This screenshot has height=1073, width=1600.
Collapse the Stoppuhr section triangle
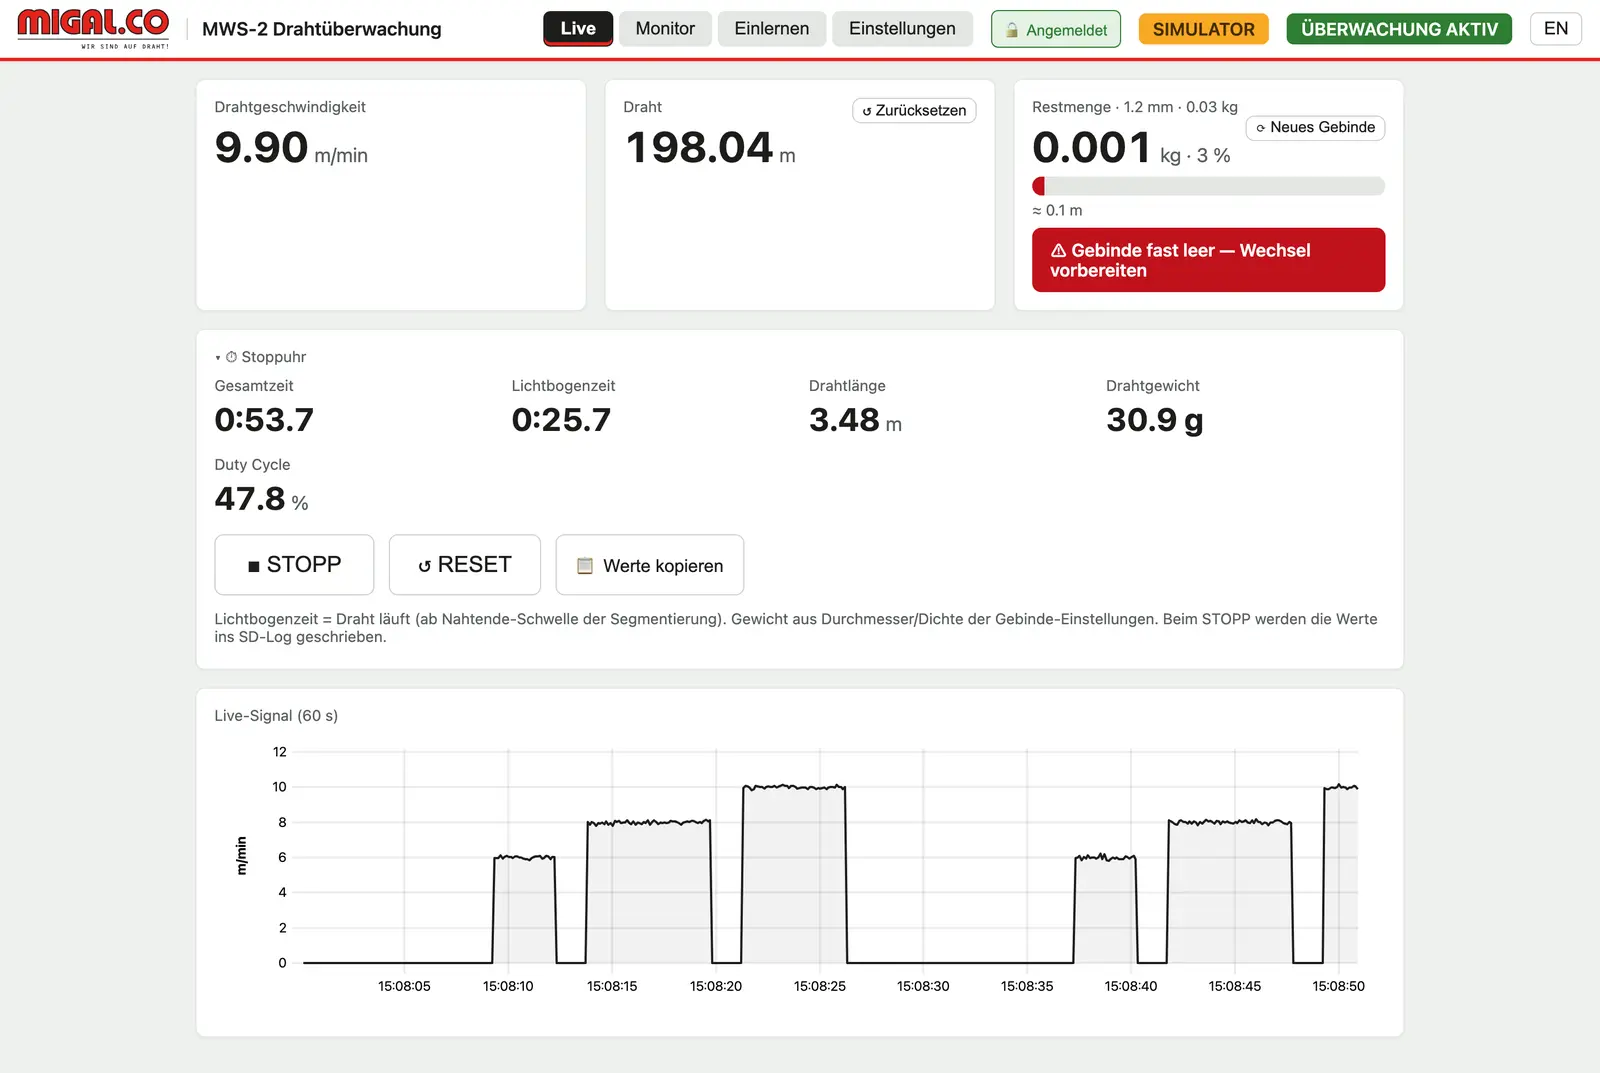218,358
